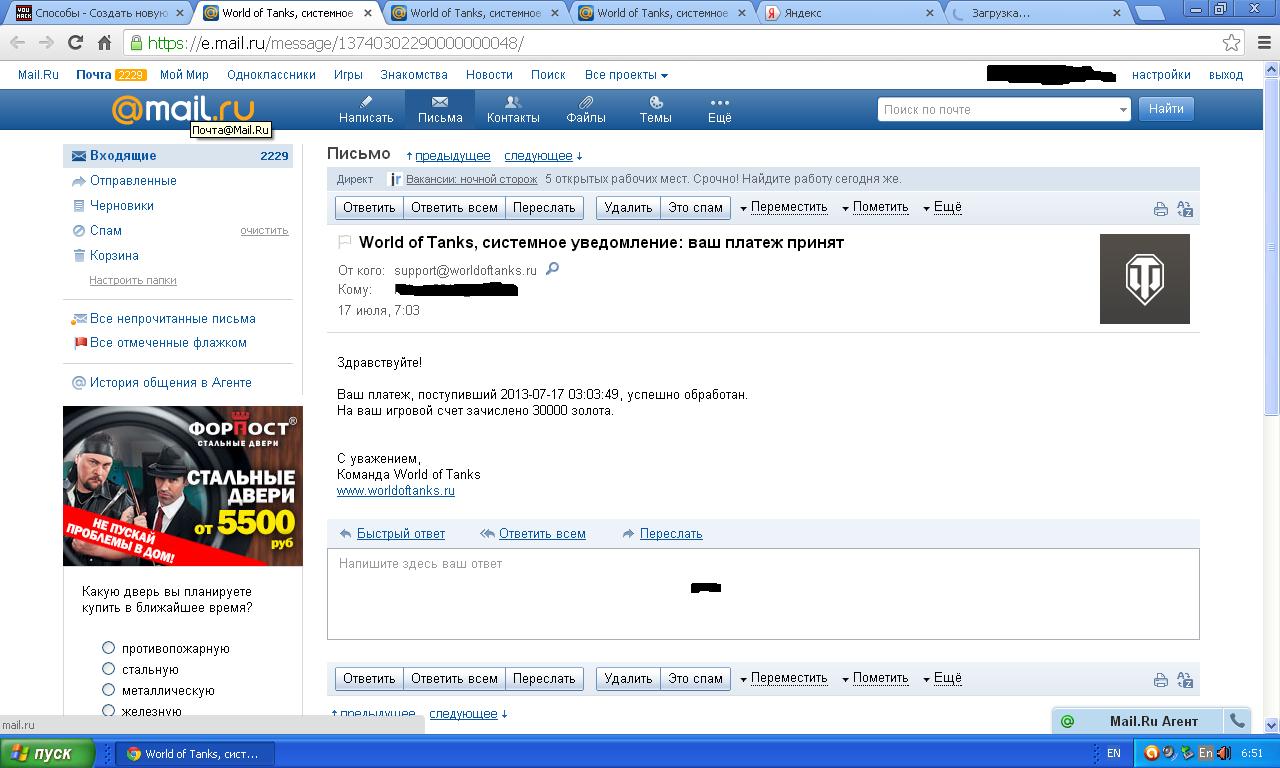Click the print icon above the message

click(1160, 209)
